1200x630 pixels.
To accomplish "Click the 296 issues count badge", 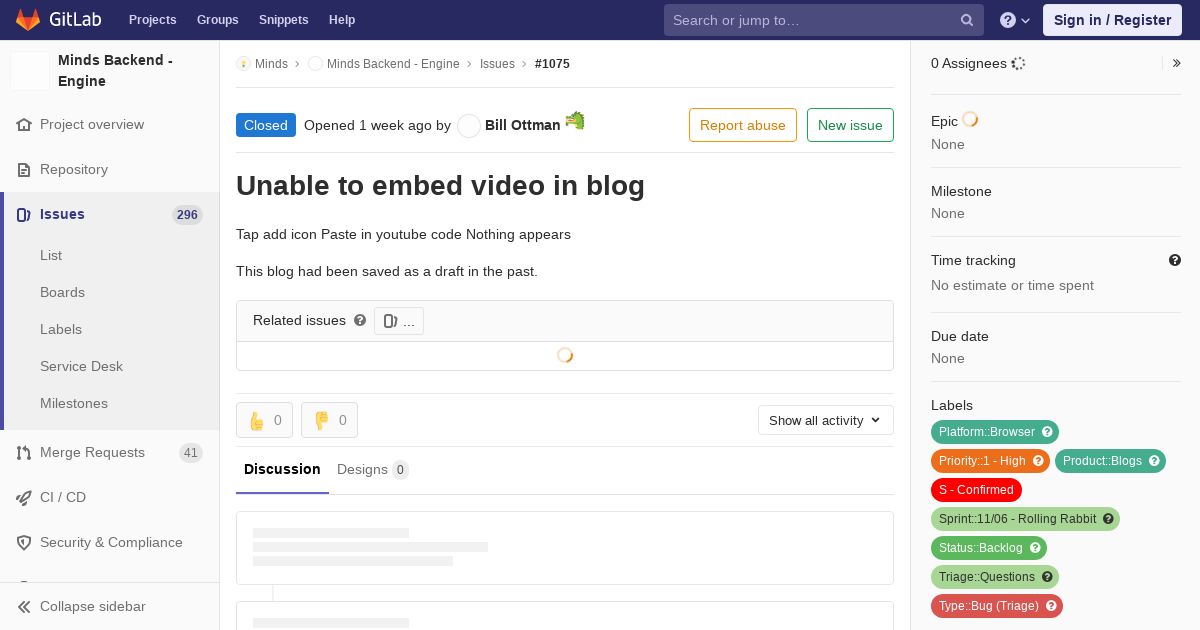I will click(x=187, y=215).
